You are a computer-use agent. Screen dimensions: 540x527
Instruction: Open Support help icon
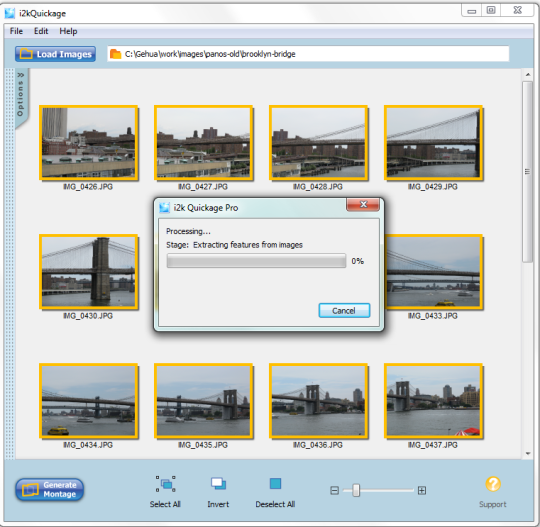click(x=493, y=484)
